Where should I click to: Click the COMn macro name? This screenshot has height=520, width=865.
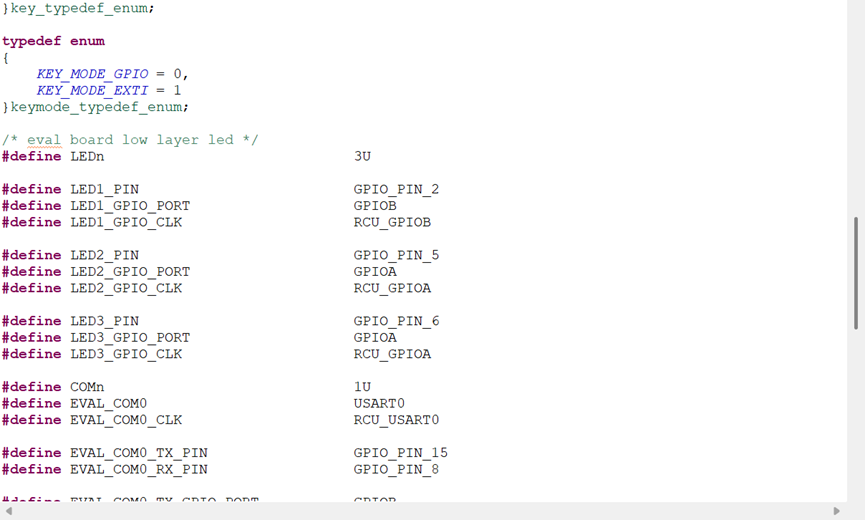pyautogui.click(x=87, y=387)
